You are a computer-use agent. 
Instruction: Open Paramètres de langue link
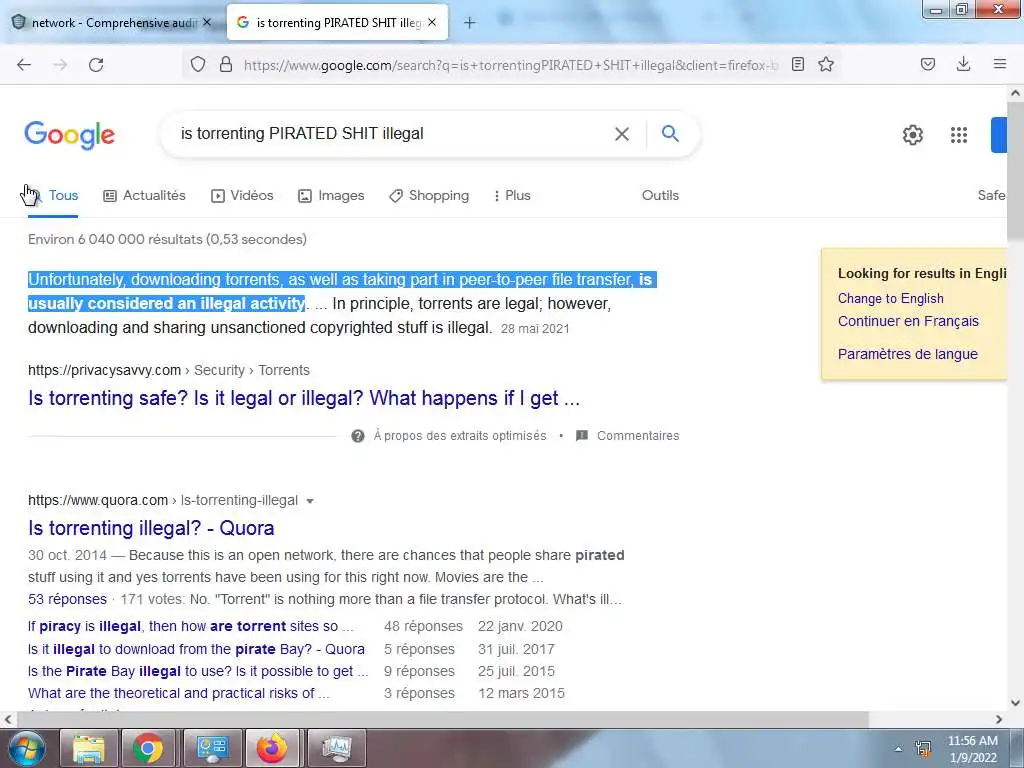click(x=908, y=354)
